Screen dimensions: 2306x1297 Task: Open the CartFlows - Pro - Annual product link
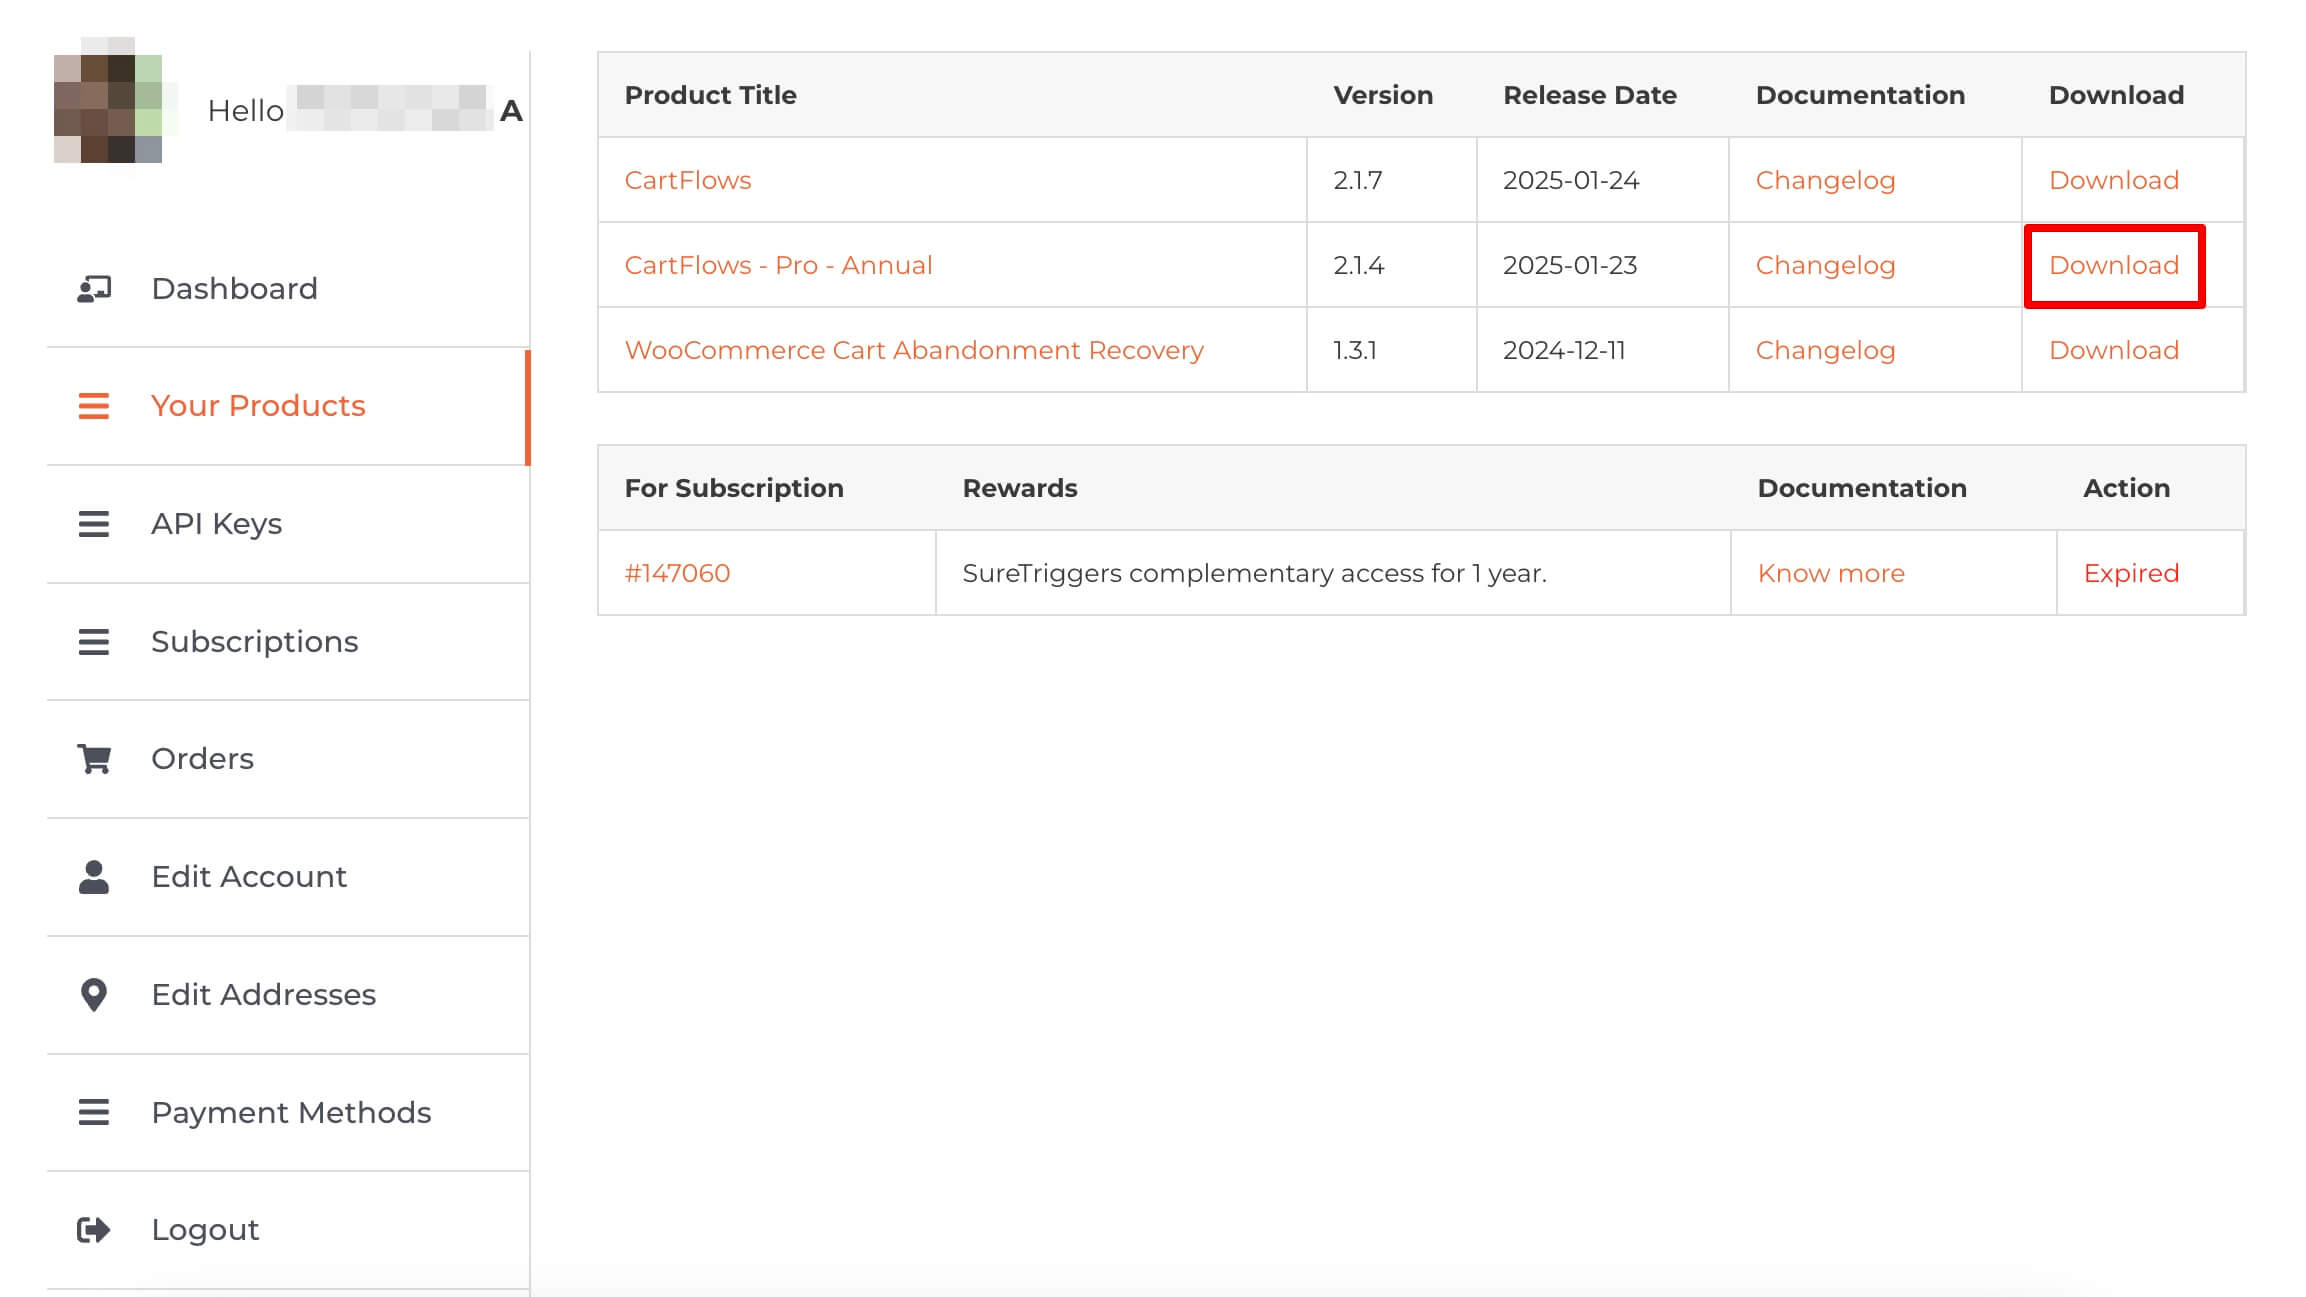pyautogui.click(x=778, y=266)
